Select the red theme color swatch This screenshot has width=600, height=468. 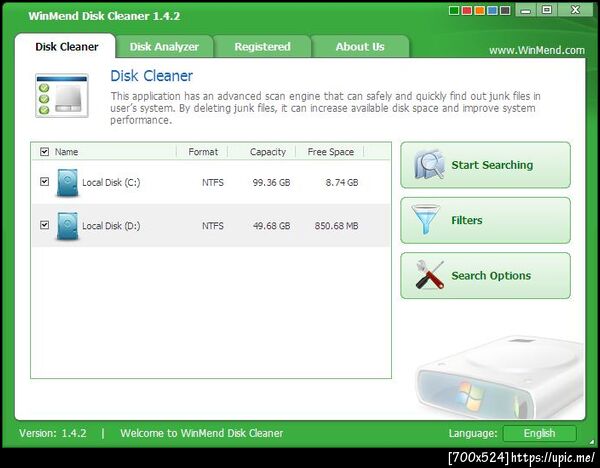(x=467, y=10)
